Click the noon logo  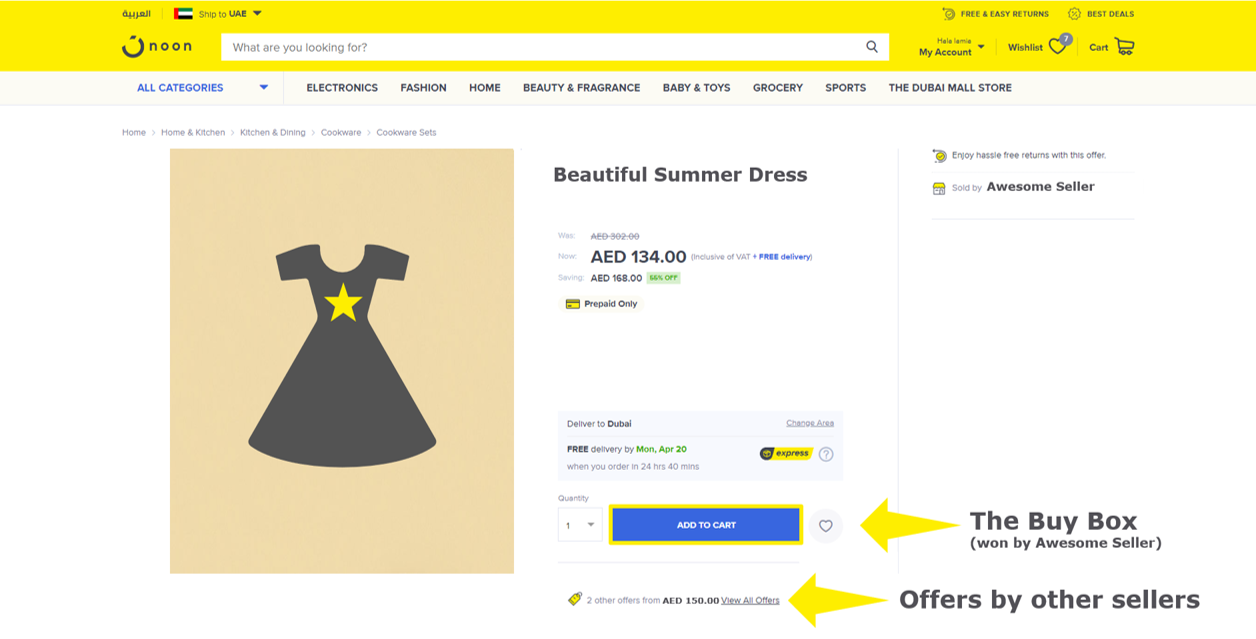point(156,47)
